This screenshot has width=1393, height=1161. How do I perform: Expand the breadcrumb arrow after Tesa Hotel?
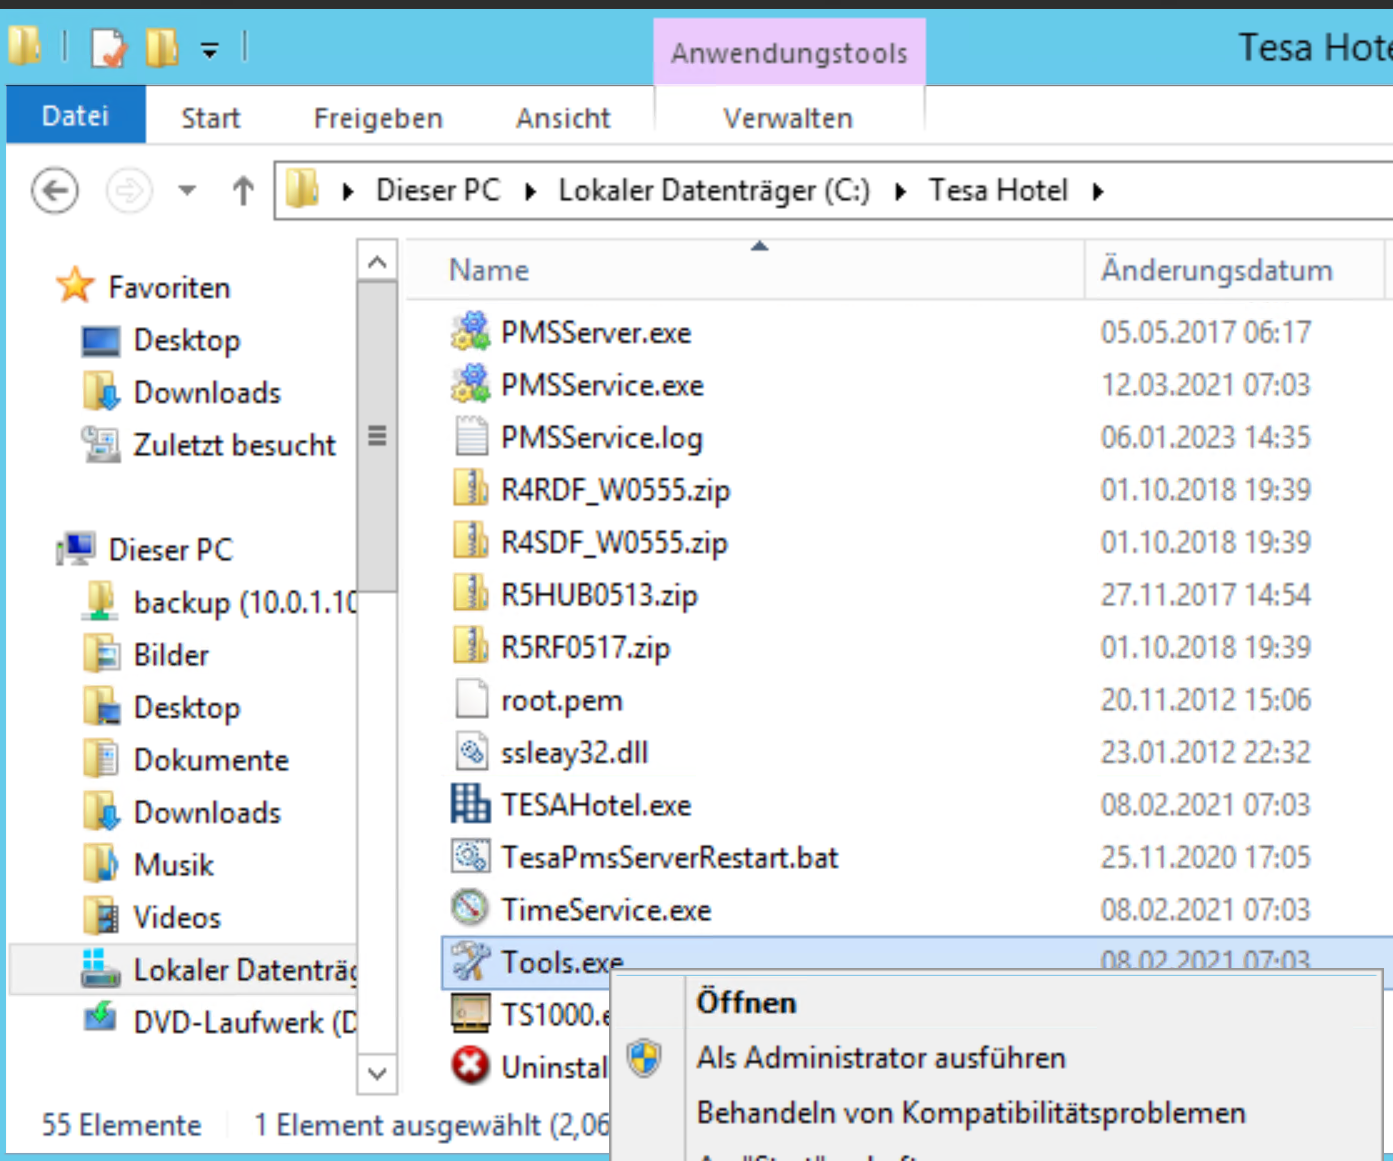tap(1098, 191)
